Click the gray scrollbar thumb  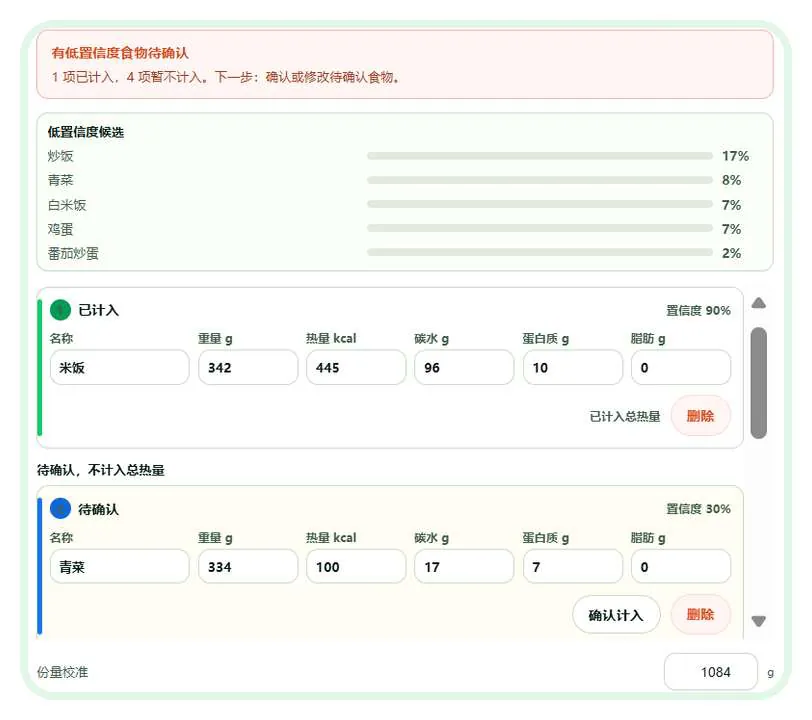coord(759,383)
